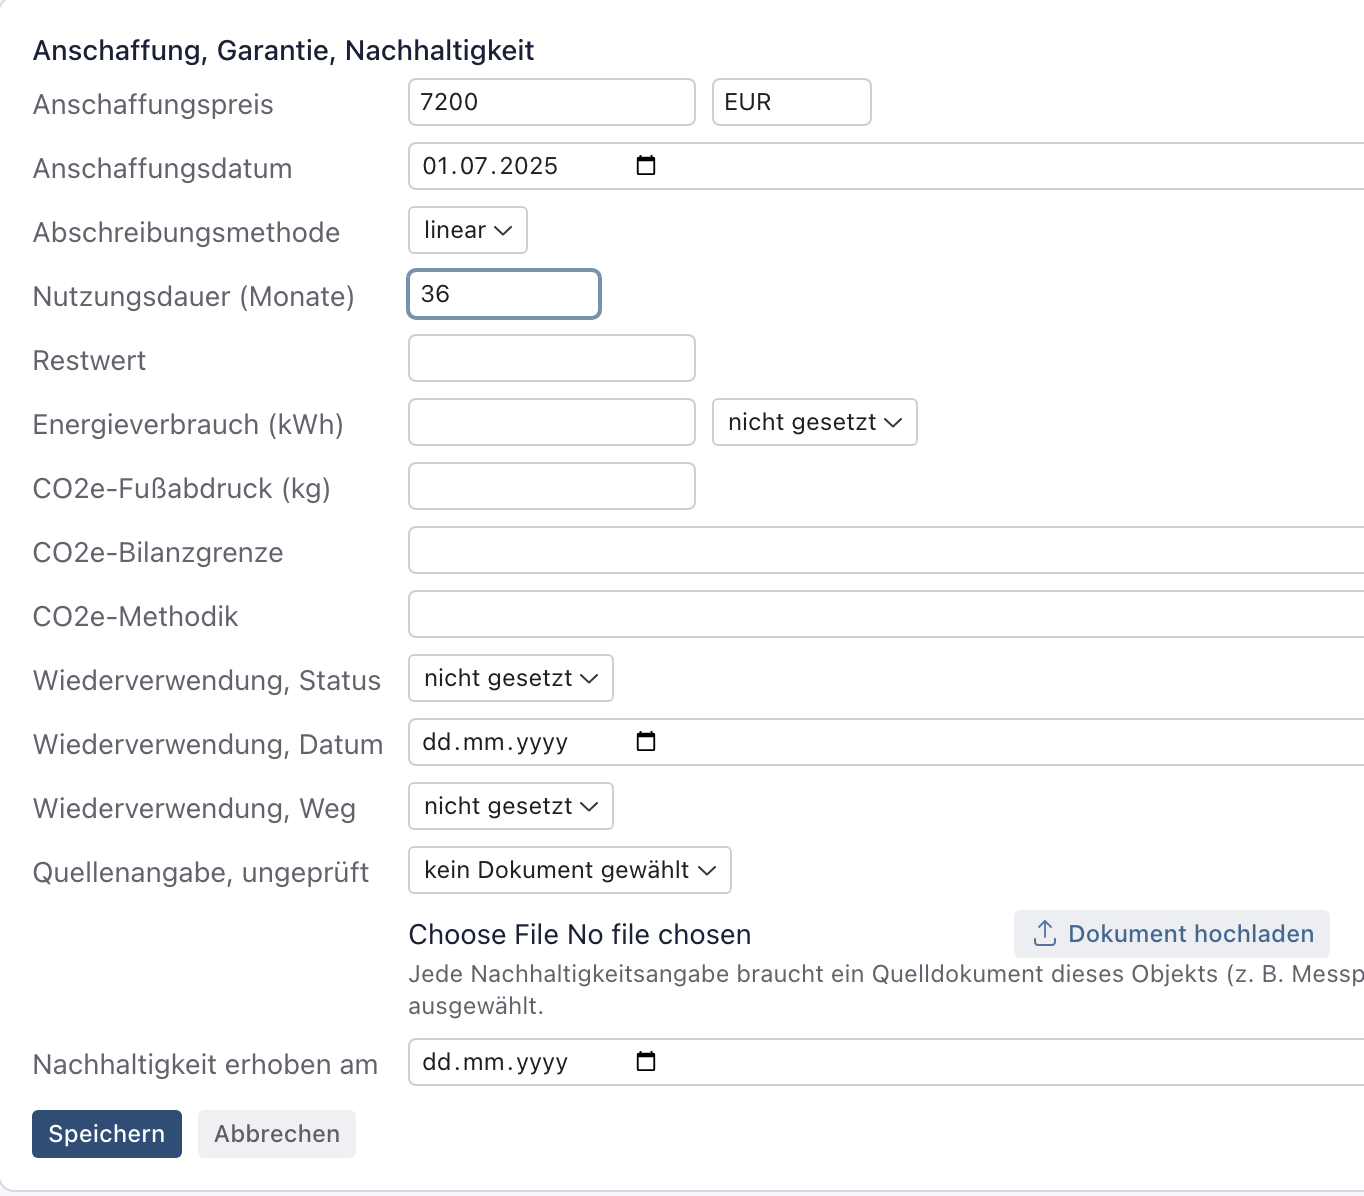This screenshot has height=1196, width=1364.
Task: Expand the Wiederverwendung, Status dropdown
Action: pyautogui.click(x=511, y=678)
